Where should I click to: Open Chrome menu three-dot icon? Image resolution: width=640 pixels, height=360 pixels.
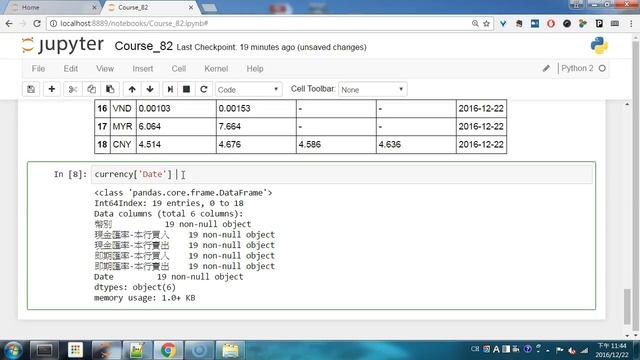pos(631,24)
